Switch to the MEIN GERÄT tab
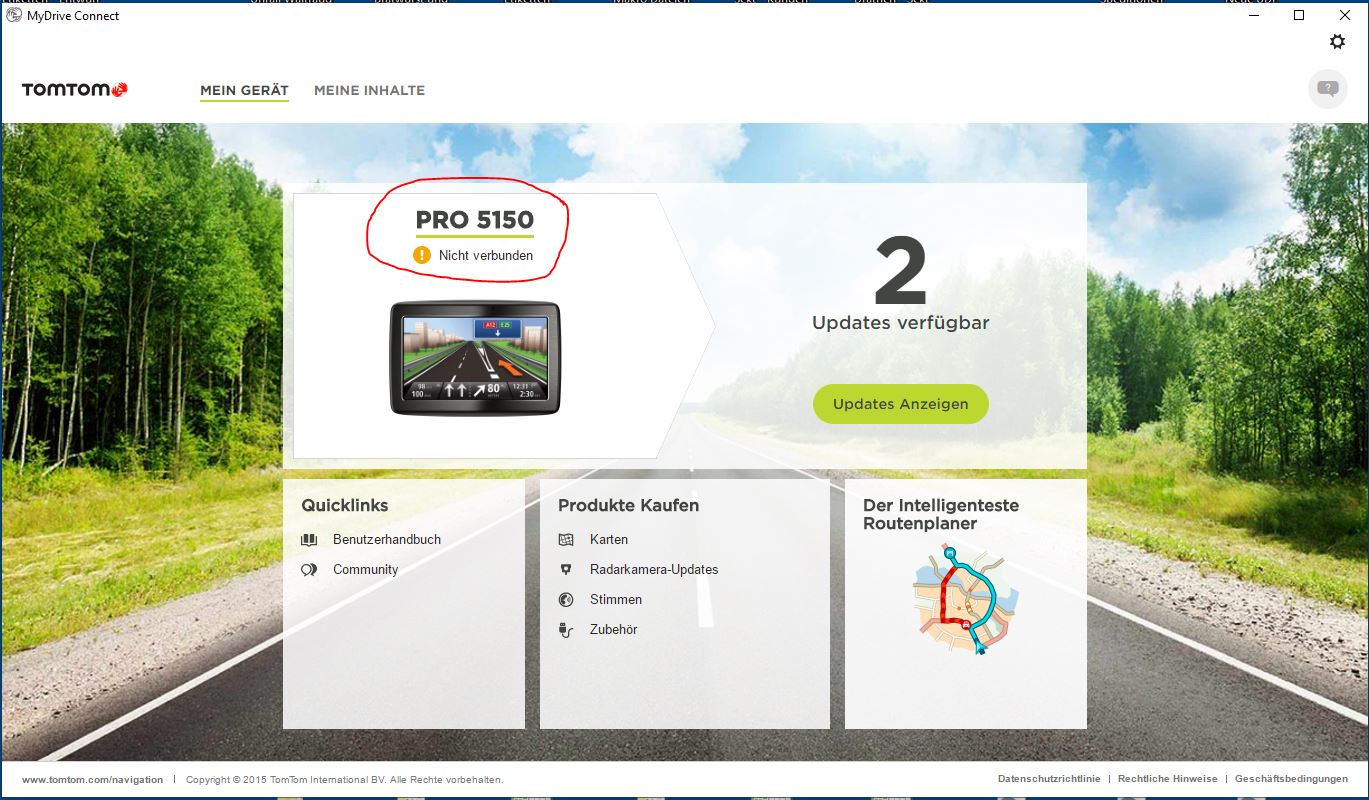The height and width of the screenshot is (800, 1369). click(244, 90)
